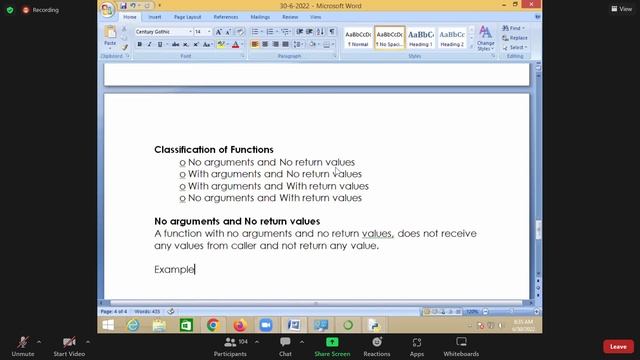Click the Replace button
This screenshot has height=360, width=640.
click(x=515, y=38)
